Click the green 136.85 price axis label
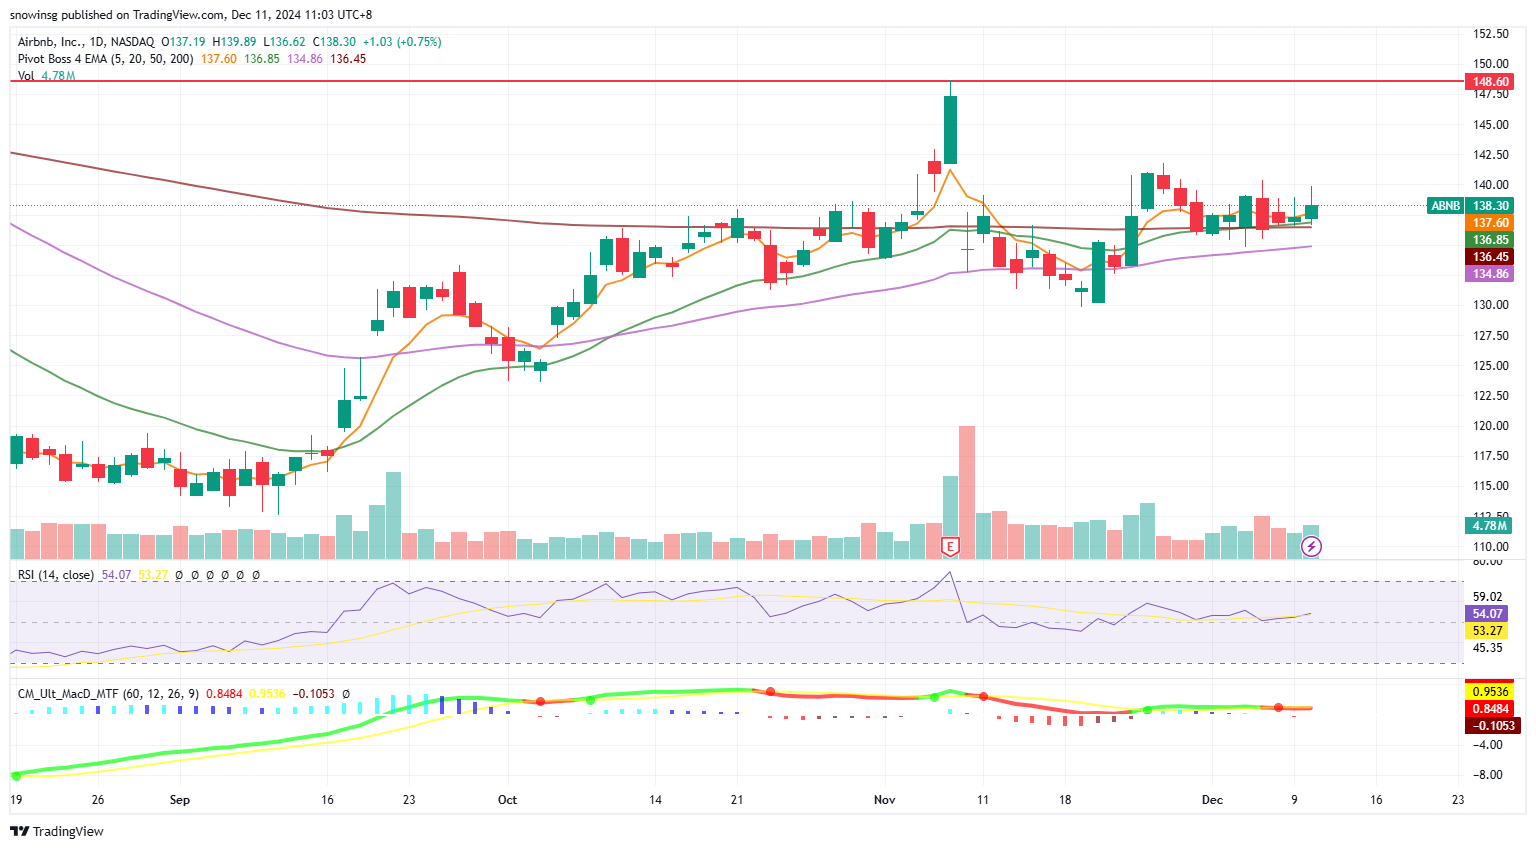The width and height of the screenshot is (1536, 849). pyautogui.click(x=1490, y=240)
